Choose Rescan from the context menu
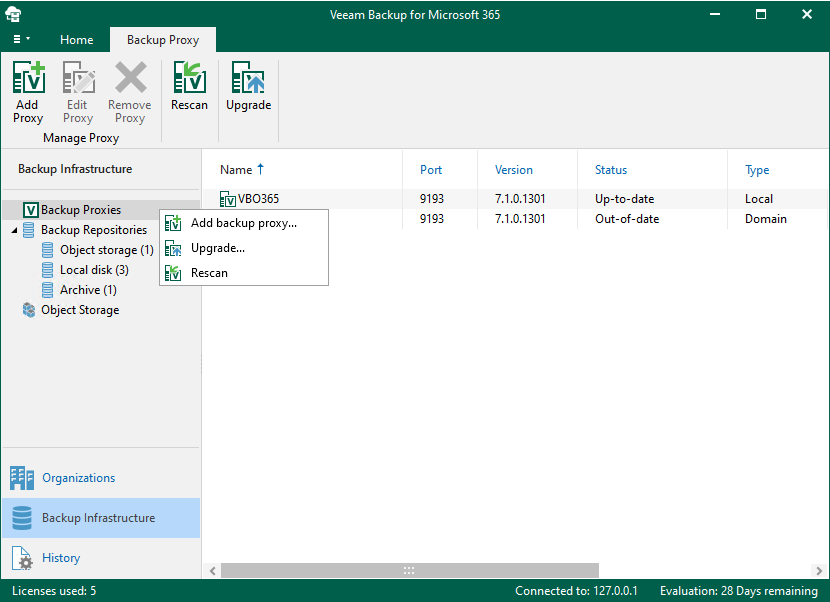 [x=244, y=273]
